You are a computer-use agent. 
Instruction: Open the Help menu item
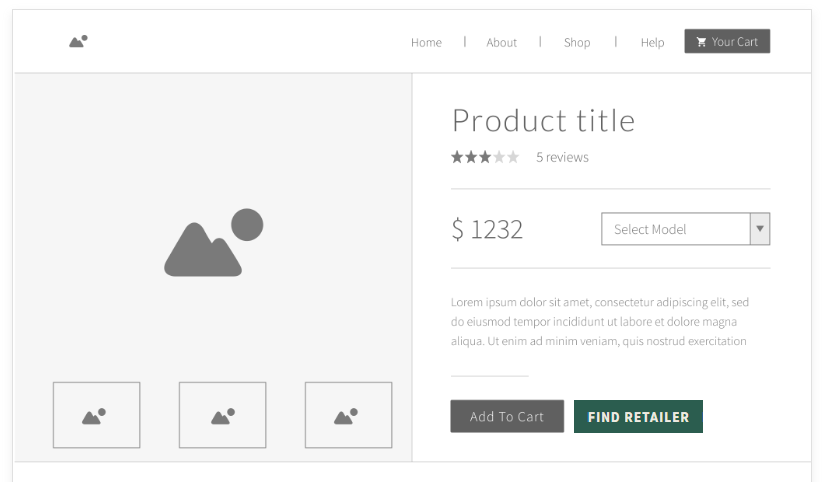click(652, 42)
